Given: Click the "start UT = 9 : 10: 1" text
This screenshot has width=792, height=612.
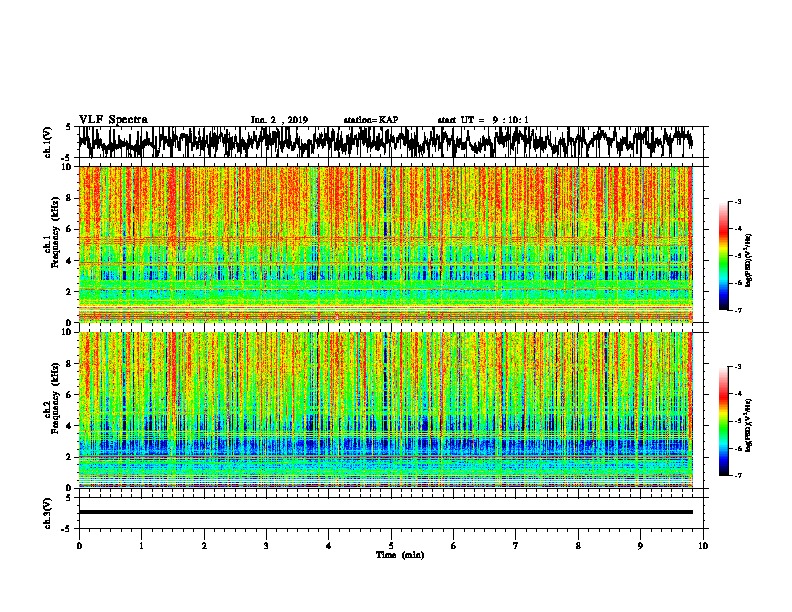Looking at the screenshot, I should click(x=483, y=120).
